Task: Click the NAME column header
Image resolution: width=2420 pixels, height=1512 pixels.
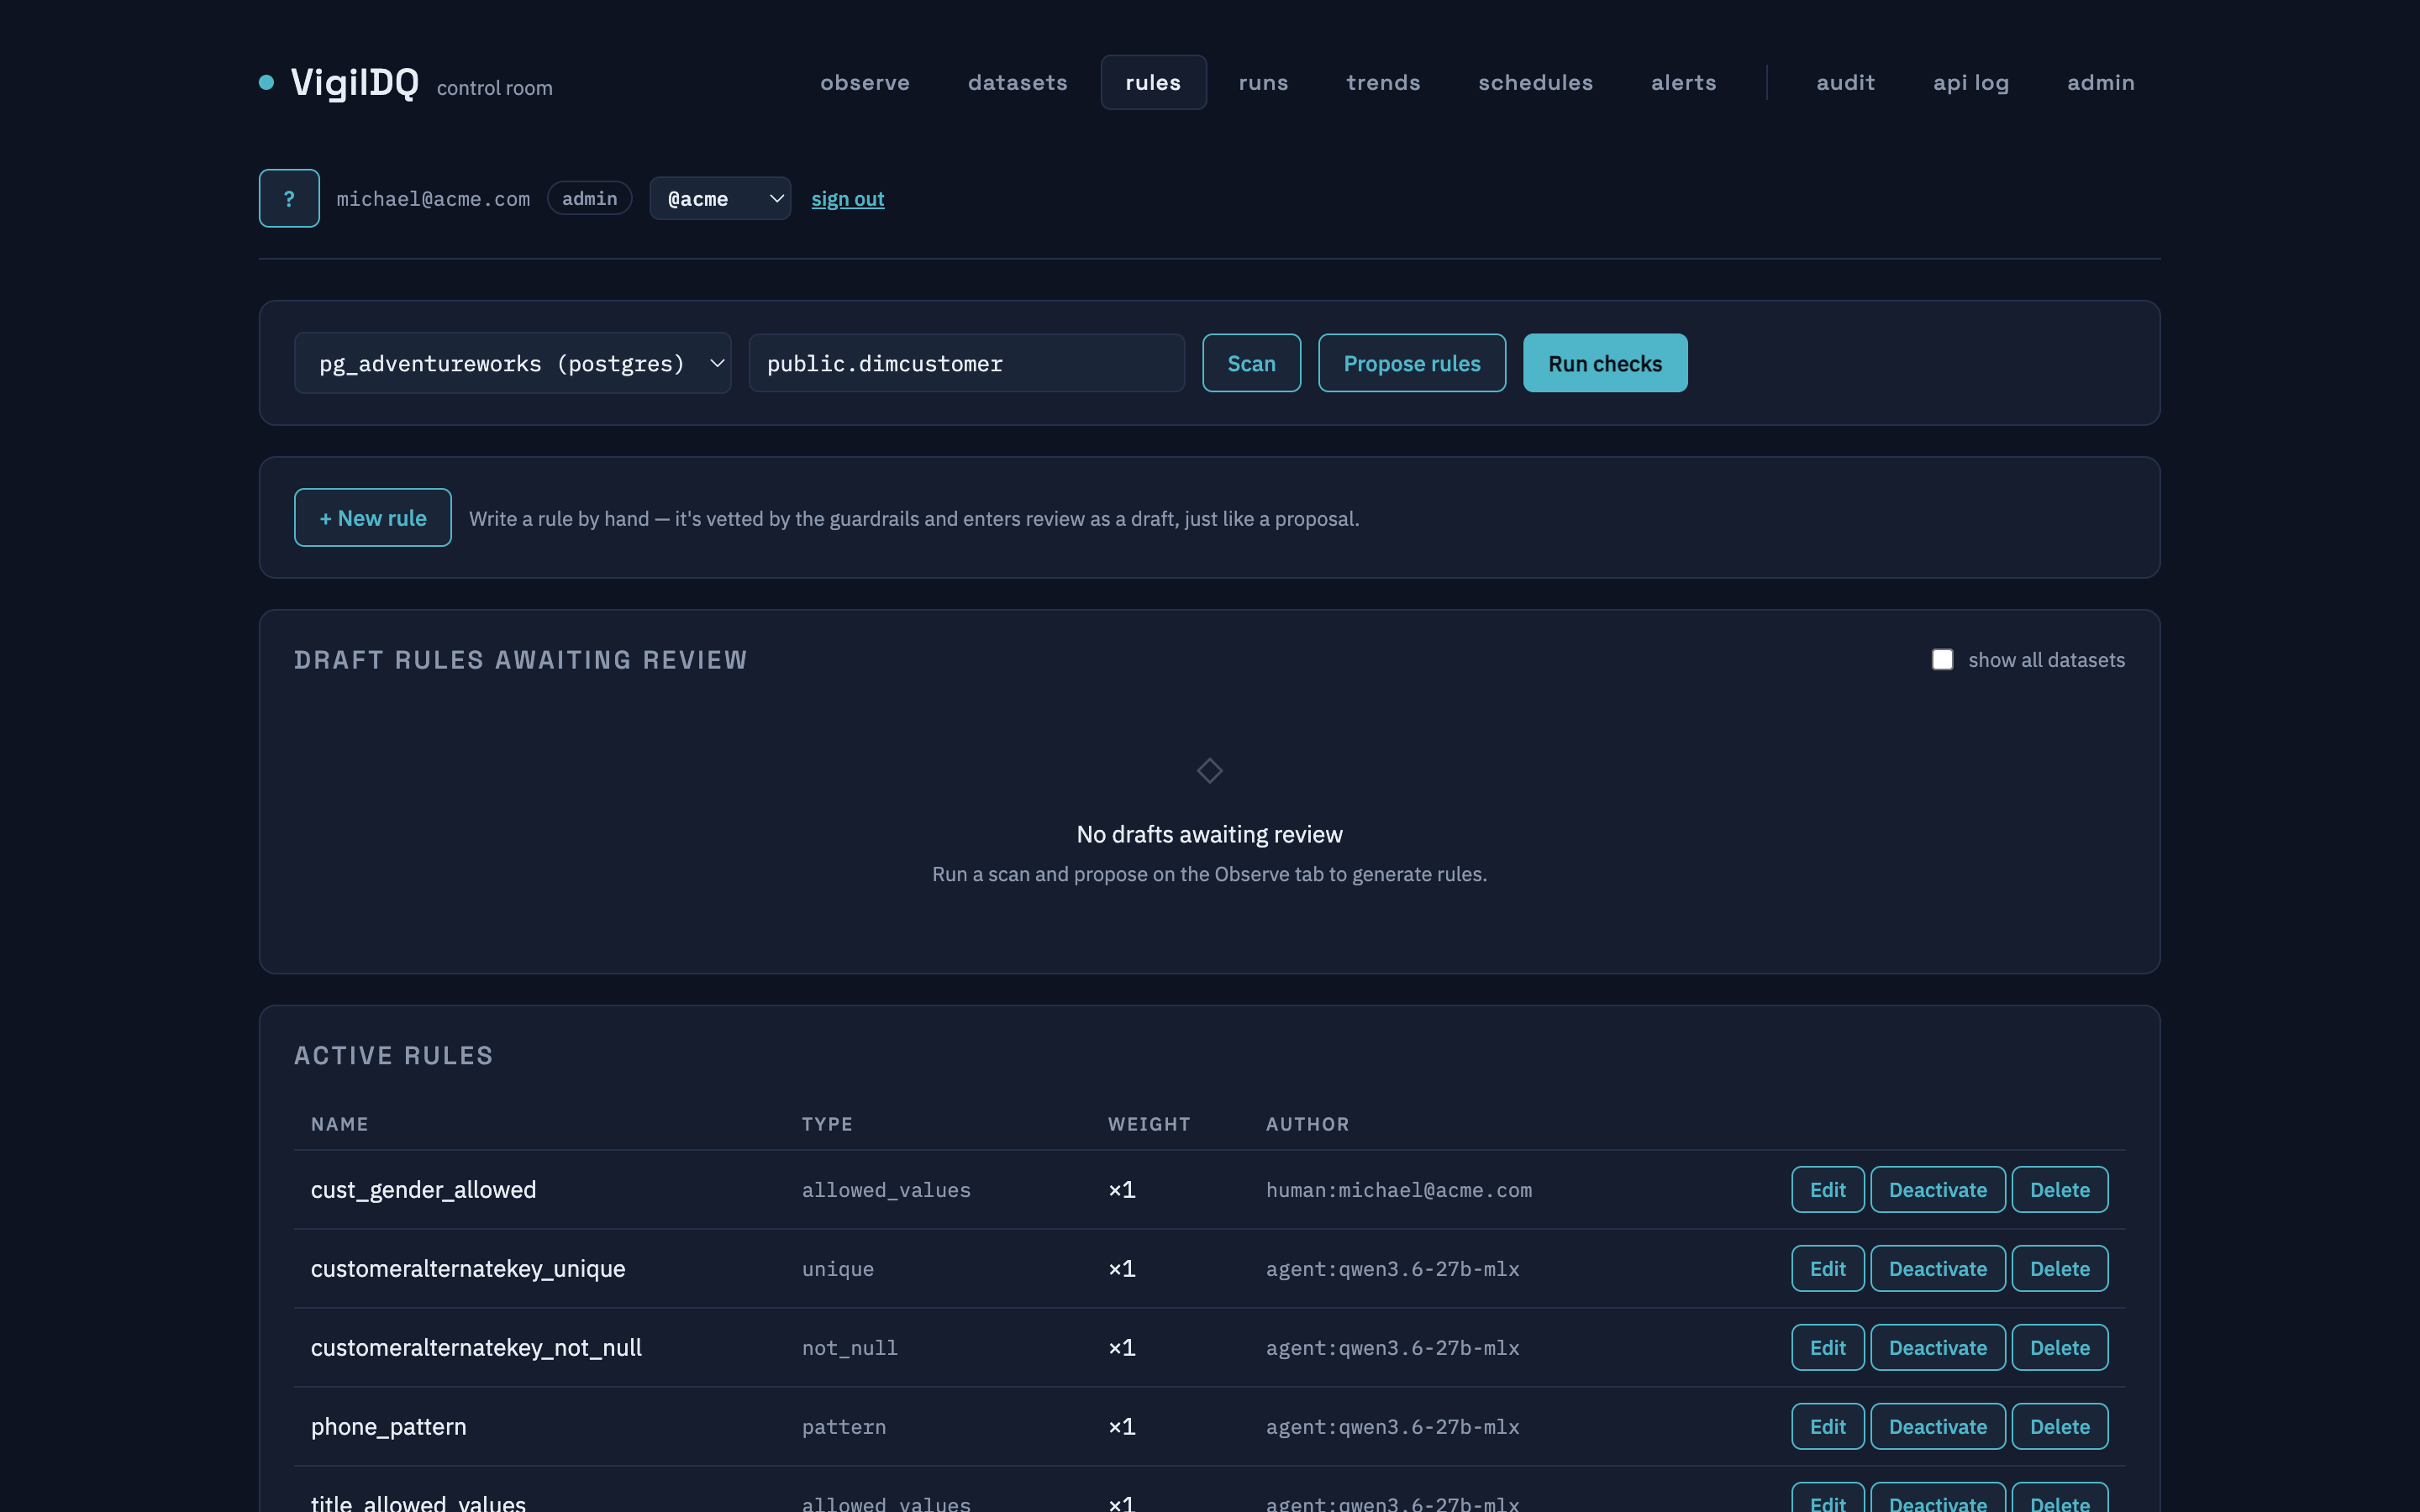Action: [339, 1124]
